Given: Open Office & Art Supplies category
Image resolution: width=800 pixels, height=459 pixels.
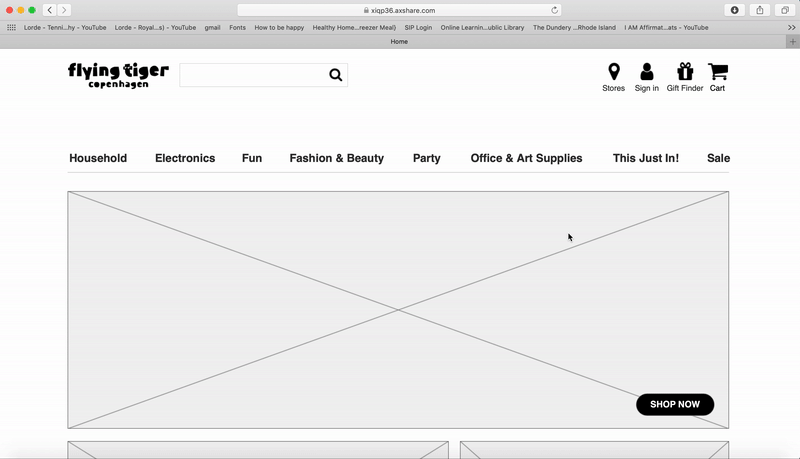Looking at the screenshot, I should click(527, 158).
